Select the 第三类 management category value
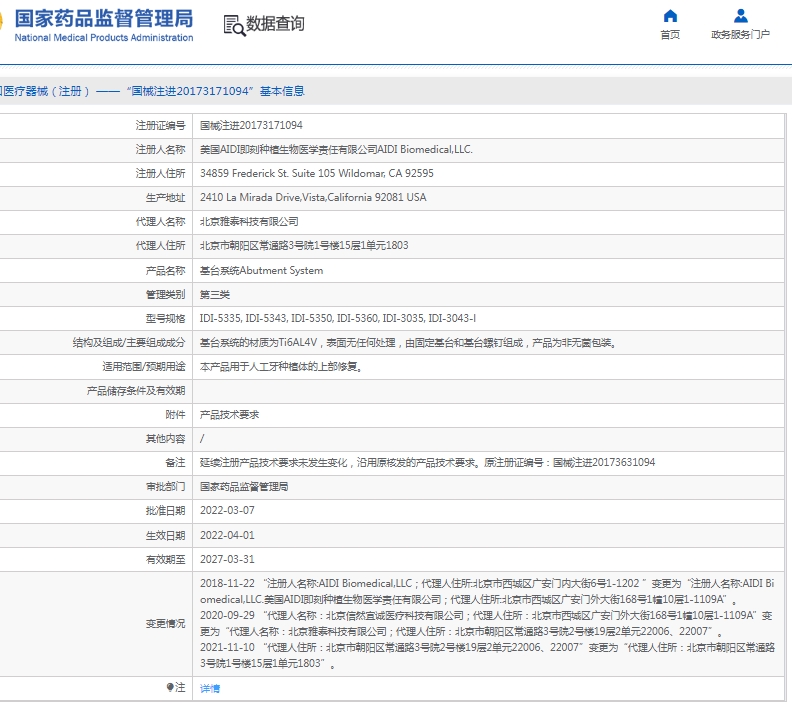792x707 pixels. (215, 294)
